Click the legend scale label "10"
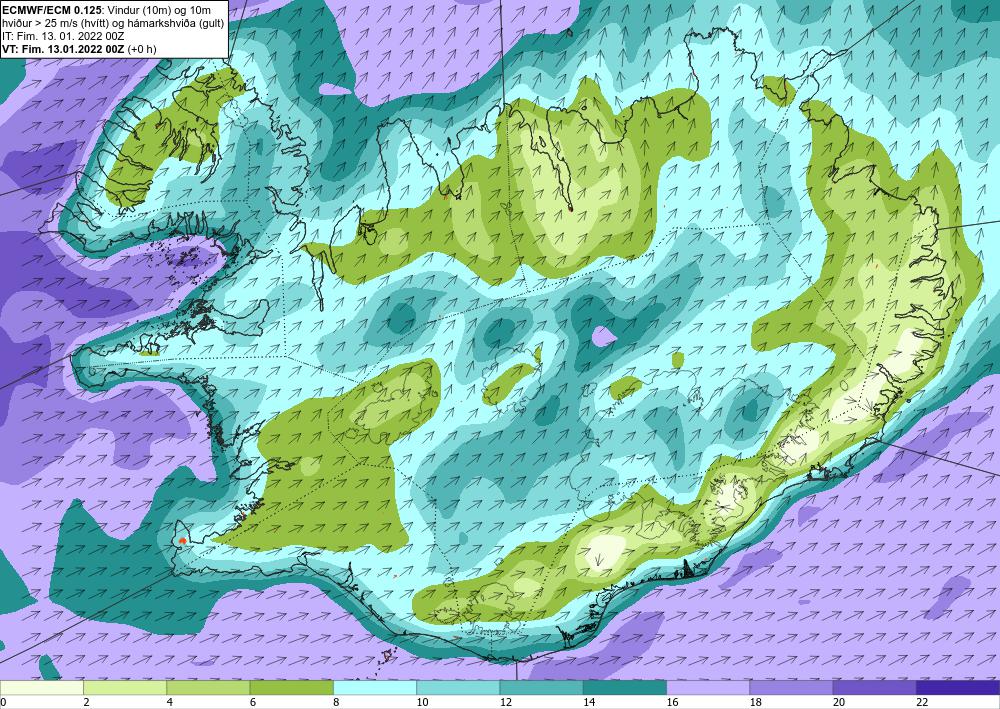1000x709 pixels. pyautogui.click(x=422, y=702)
